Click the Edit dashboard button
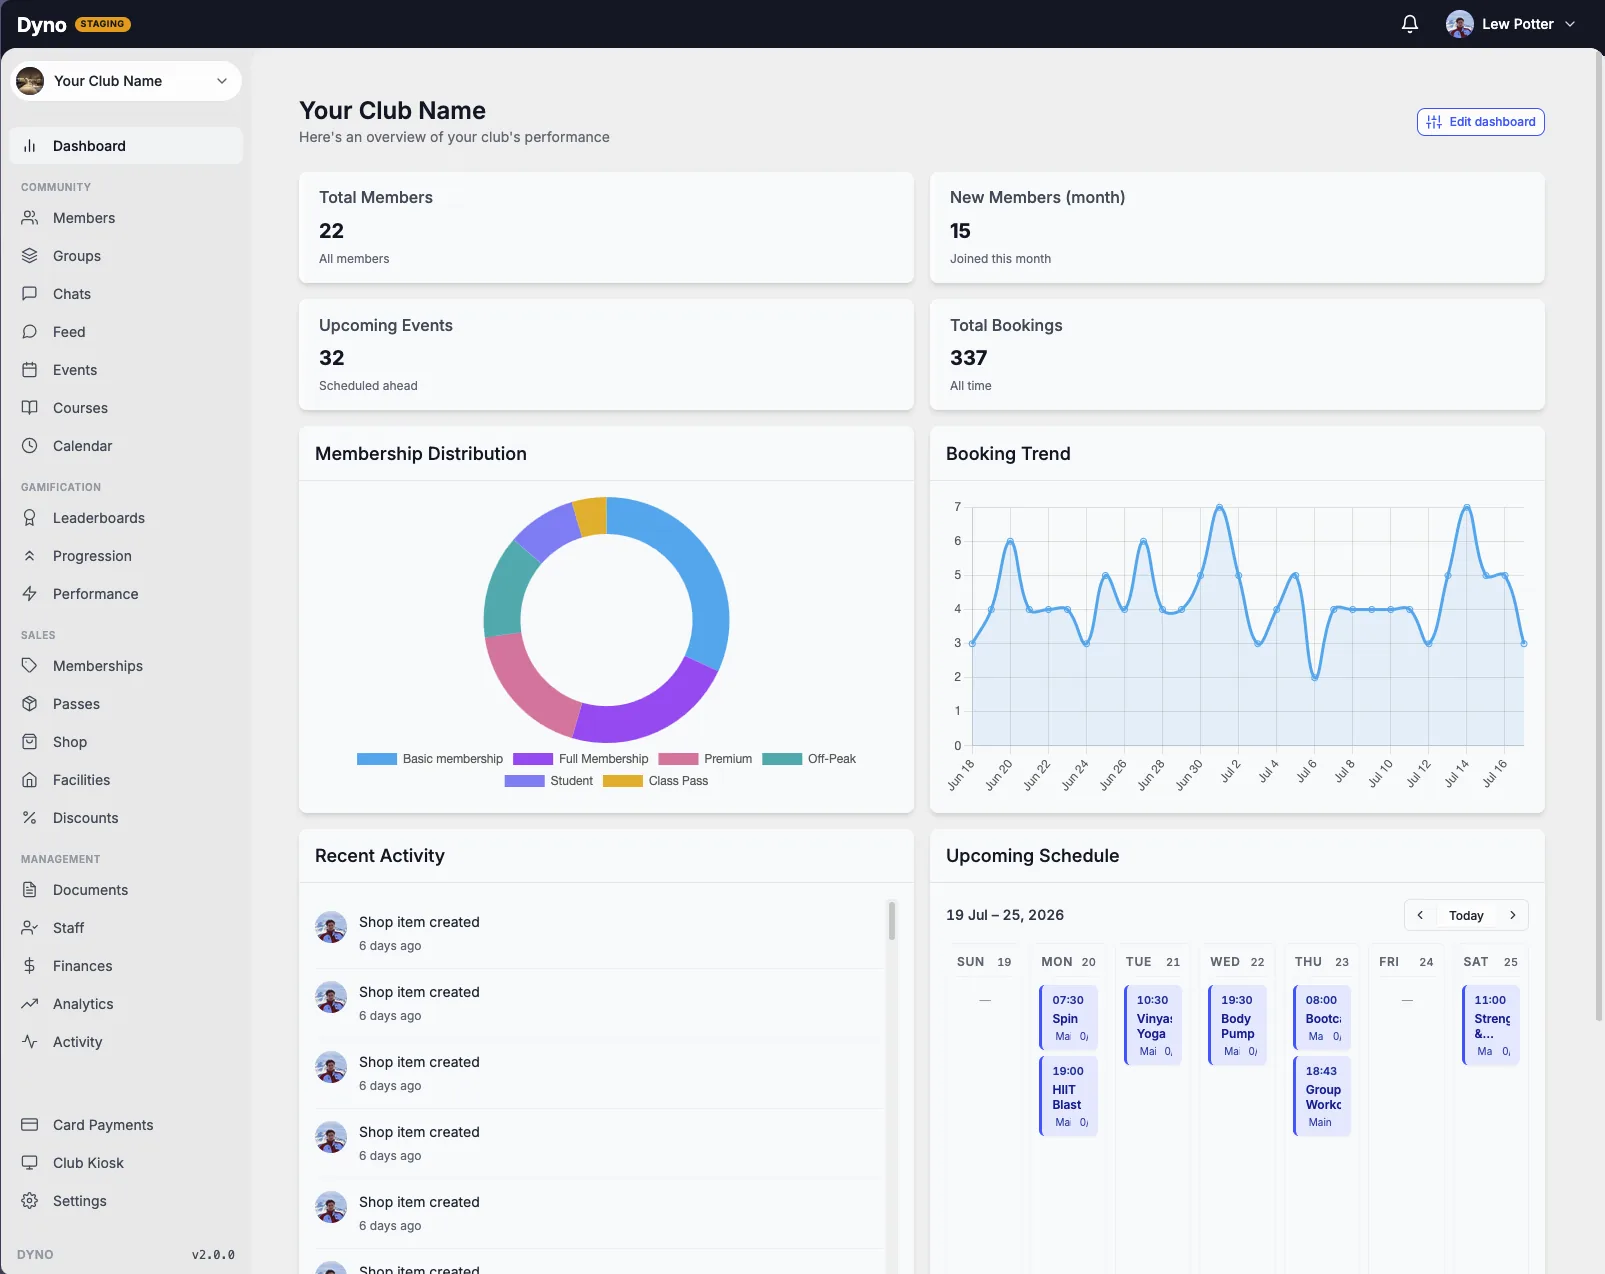This screenshot has height=1274, width=1605. pos(1481,122)
